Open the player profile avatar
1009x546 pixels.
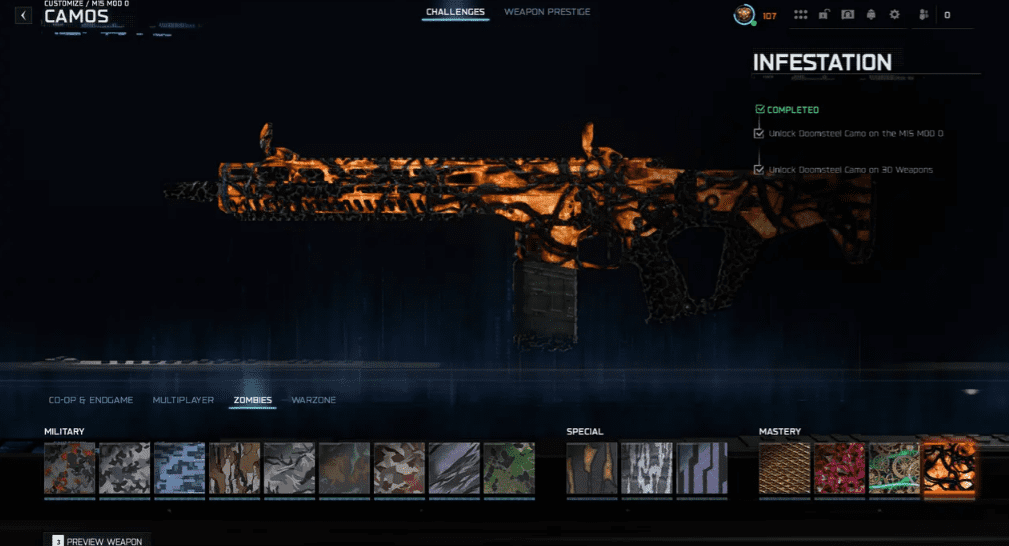[x=743, y=15]
